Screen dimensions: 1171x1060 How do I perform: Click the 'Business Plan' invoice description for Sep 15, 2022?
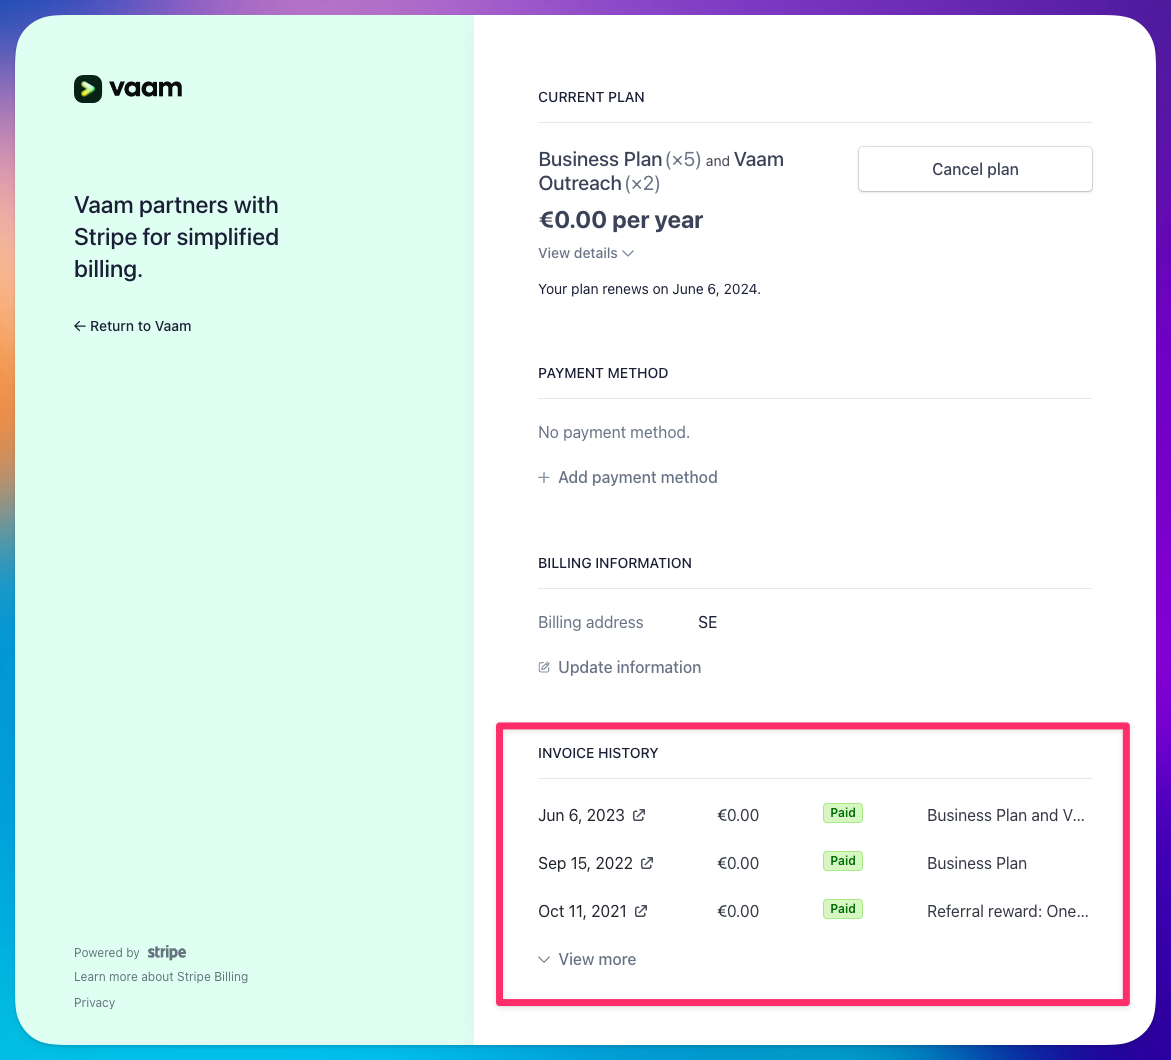(x=977, y=863)
